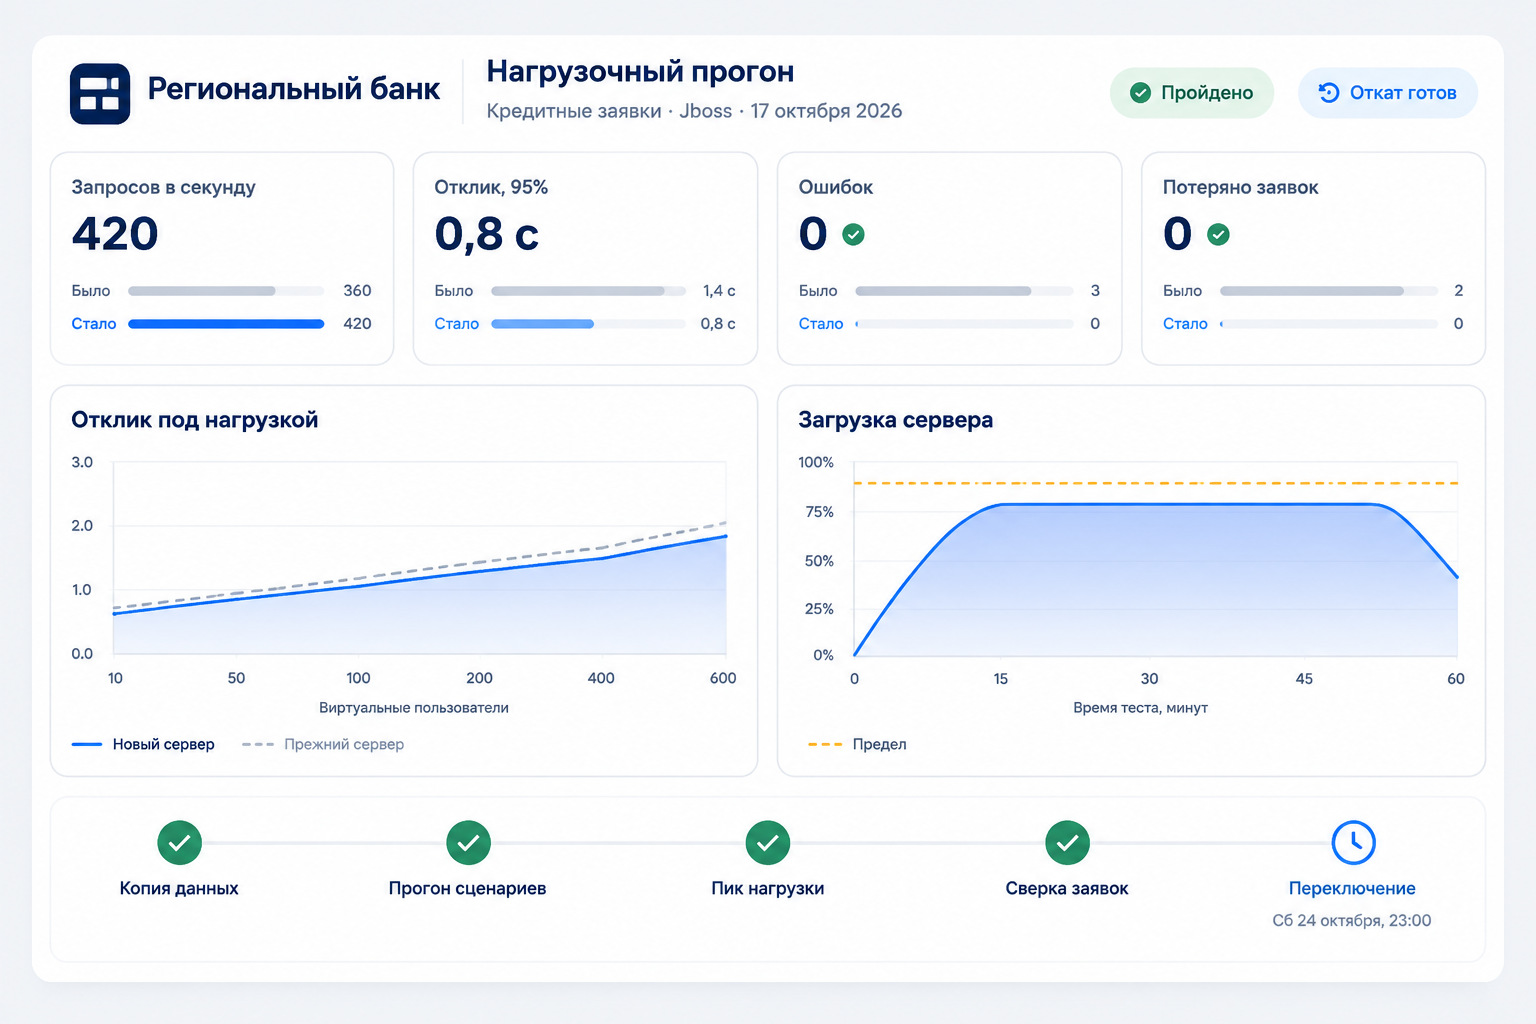This screenshot has width=1536, height=1024.
Task: Click the Сверка заявок step label
Action: (1067, 888)
